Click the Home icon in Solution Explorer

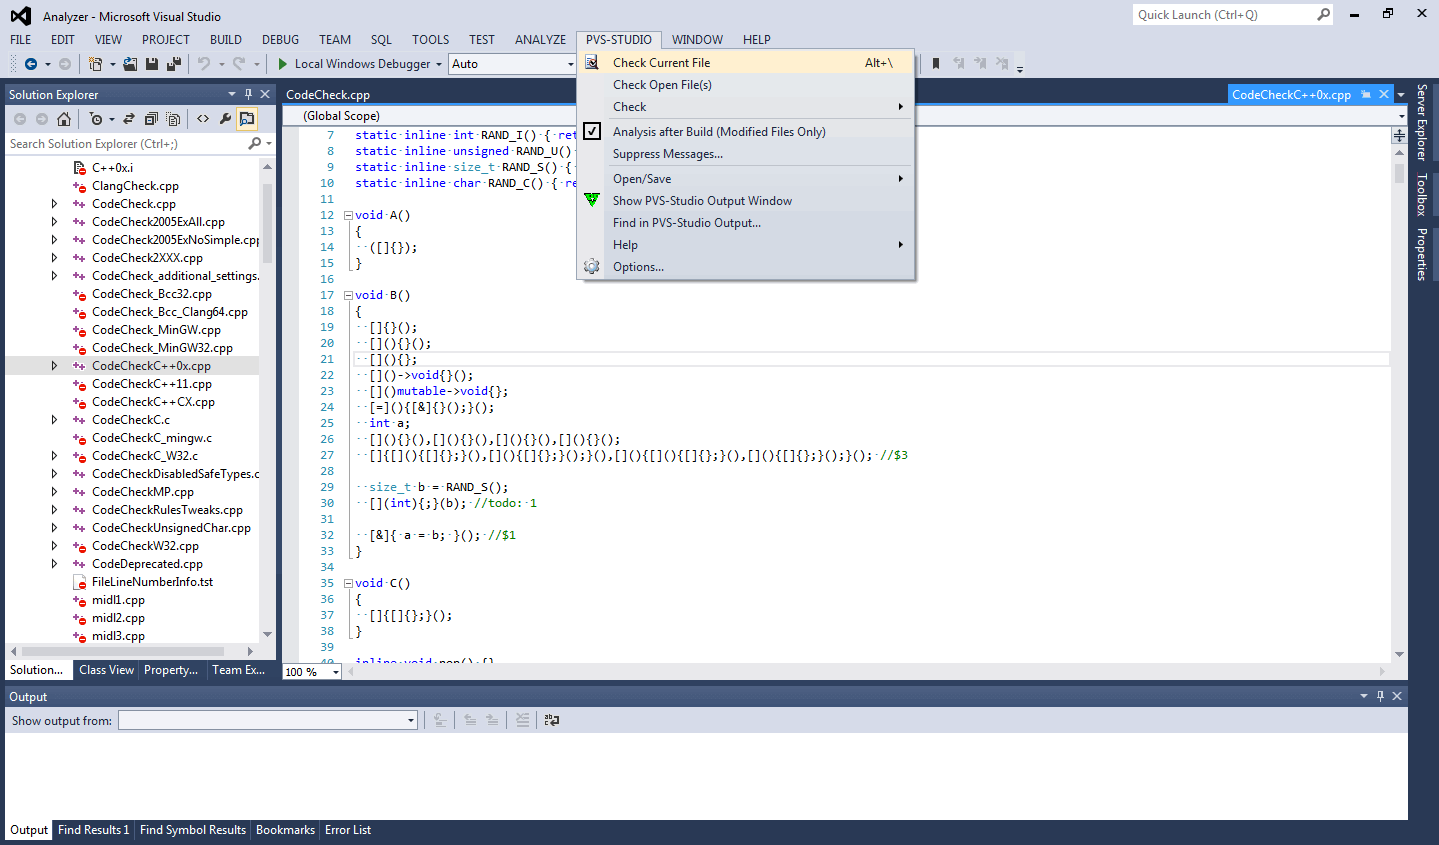click(64, 119)
